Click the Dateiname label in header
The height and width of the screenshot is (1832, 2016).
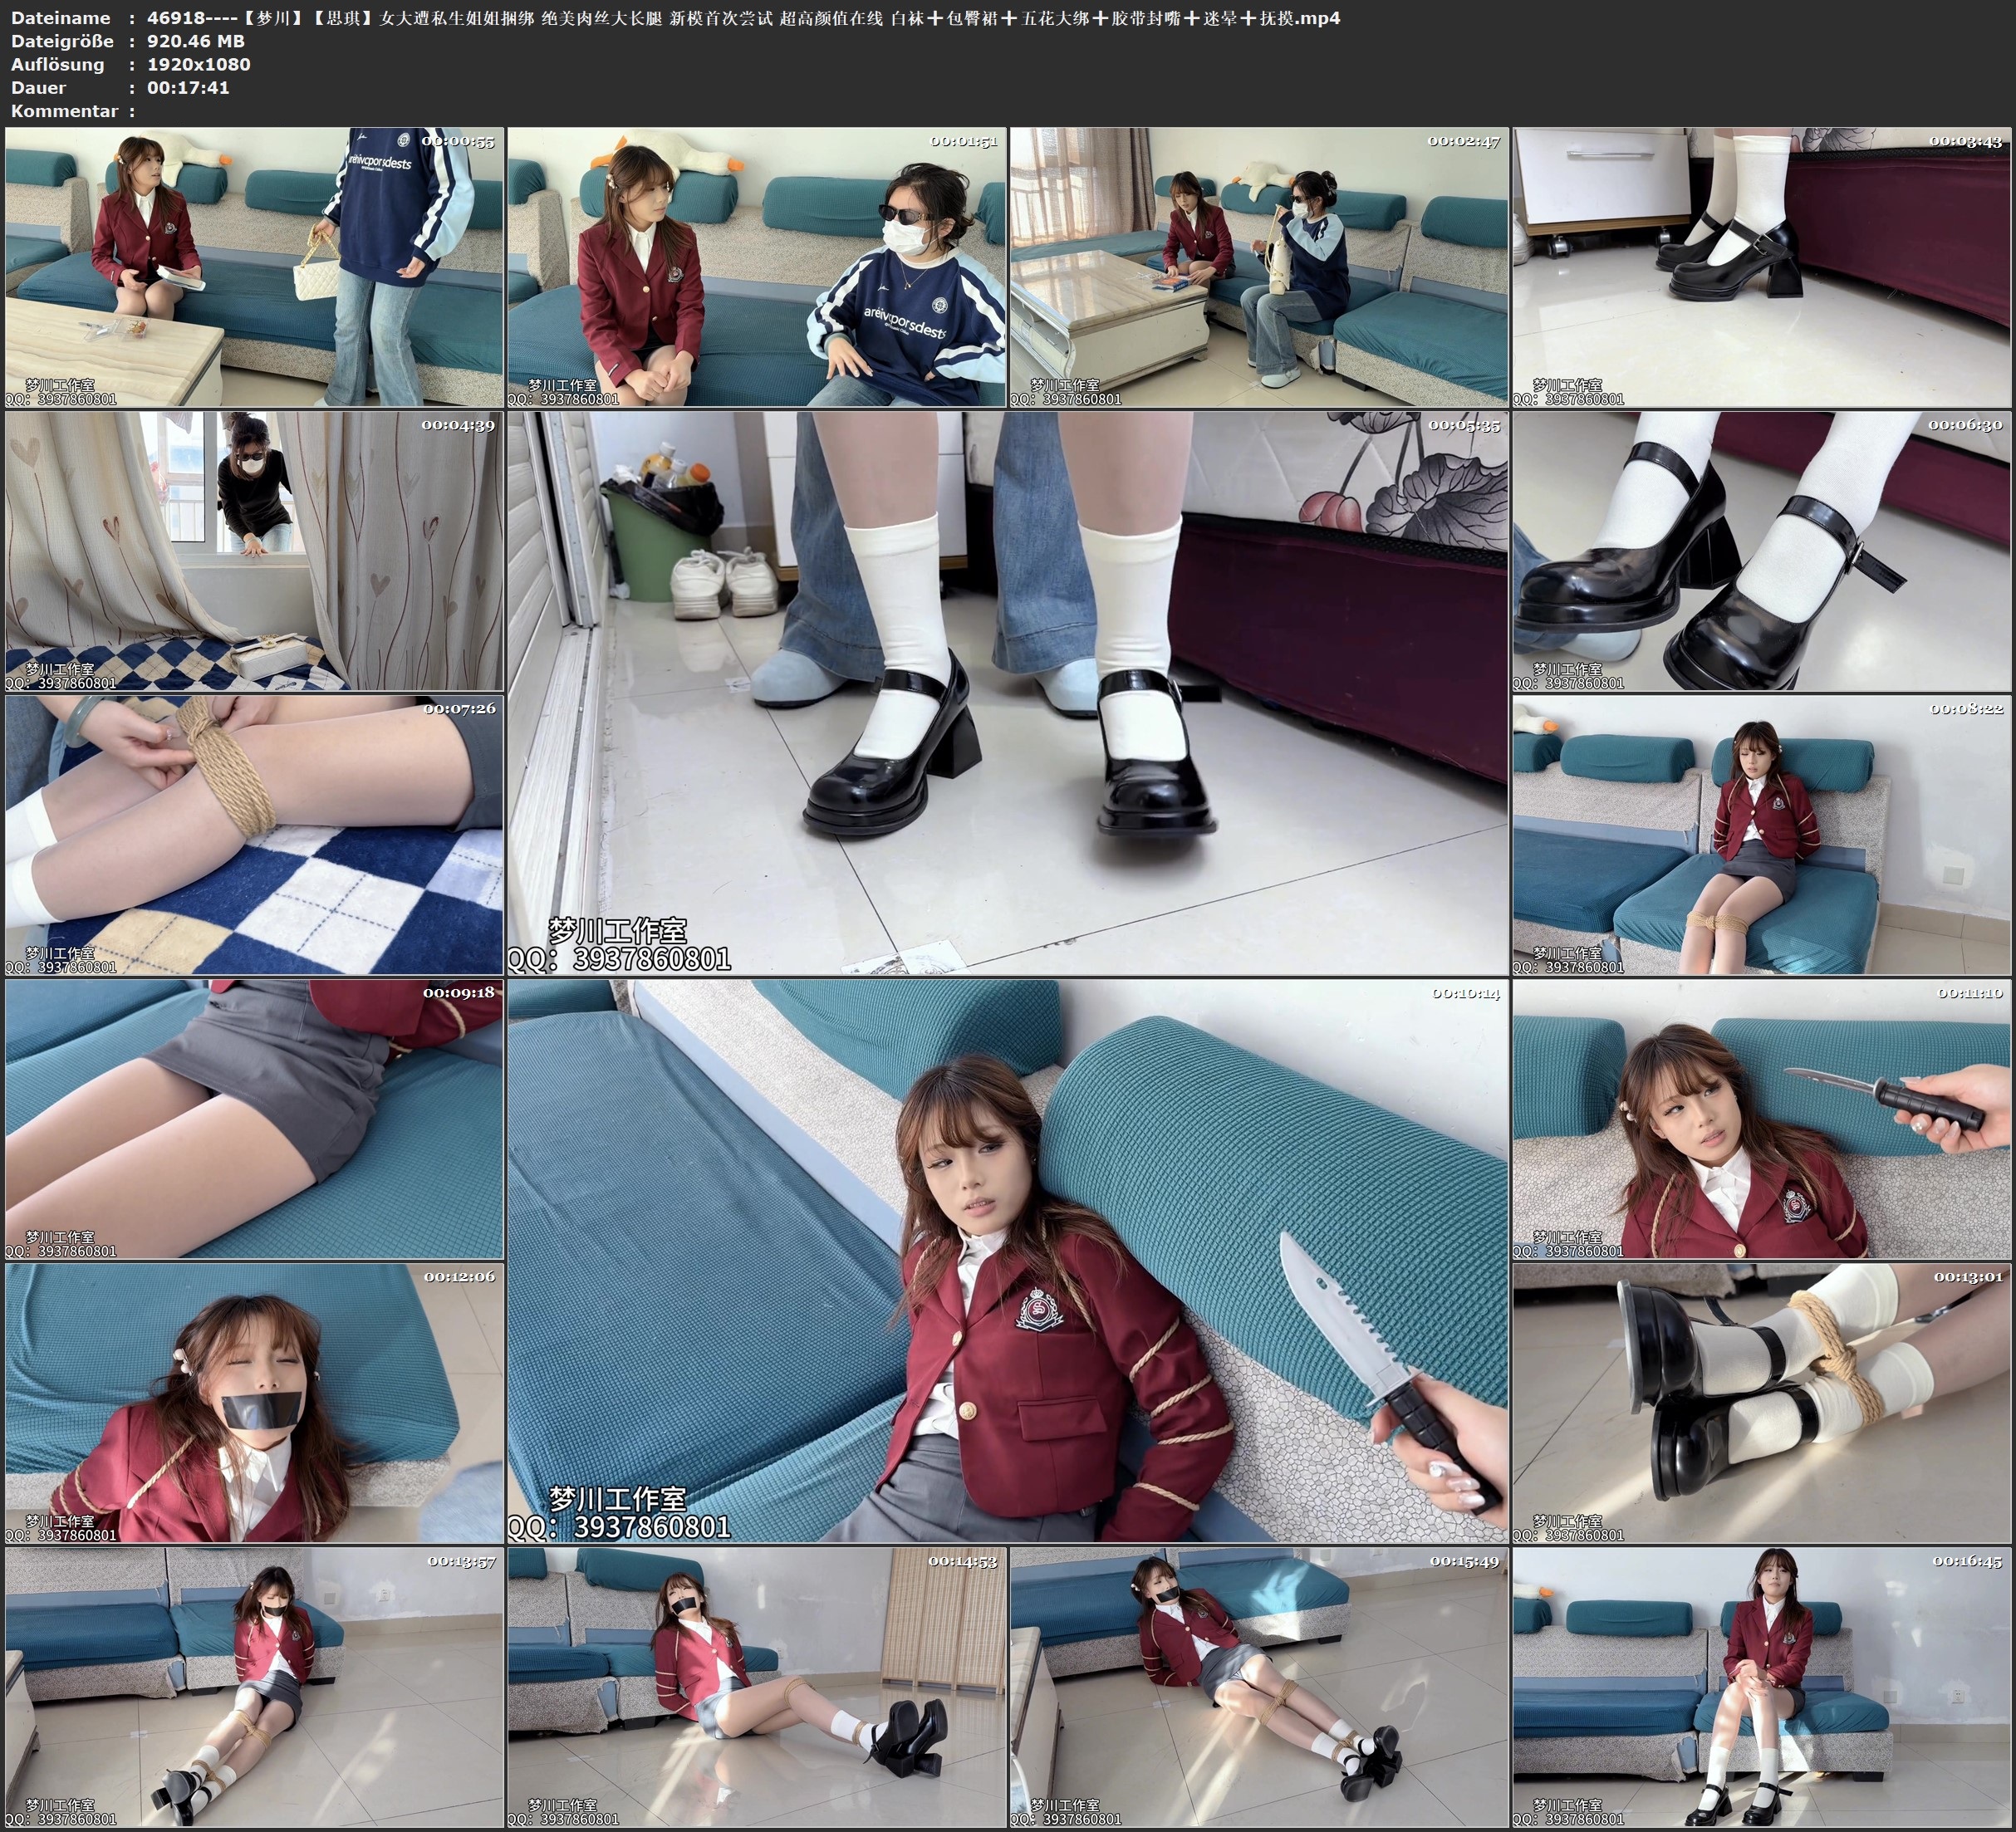(x=61, y=18)
